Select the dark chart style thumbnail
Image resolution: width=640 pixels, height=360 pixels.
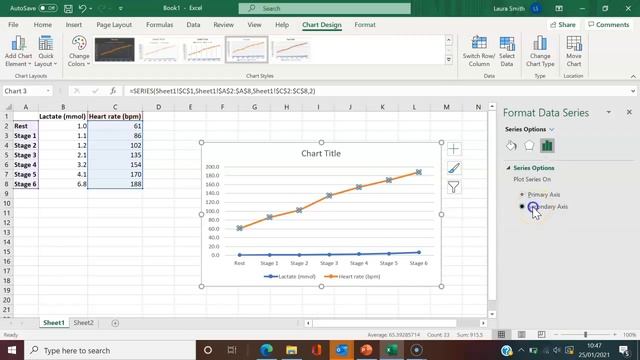(114, 50)
